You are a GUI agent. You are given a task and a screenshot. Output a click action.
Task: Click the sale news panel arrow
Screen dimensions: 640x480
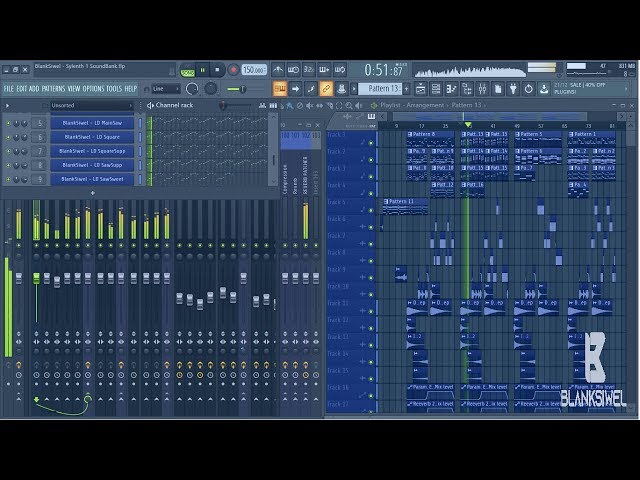coord(627,89)
